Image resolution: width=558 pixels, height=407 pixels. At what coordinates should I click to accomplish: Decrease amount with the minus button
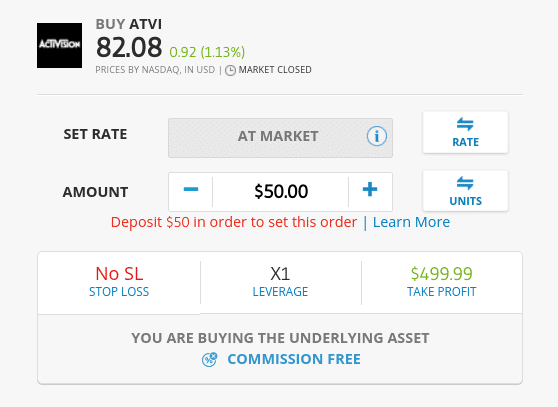(191, 190)
